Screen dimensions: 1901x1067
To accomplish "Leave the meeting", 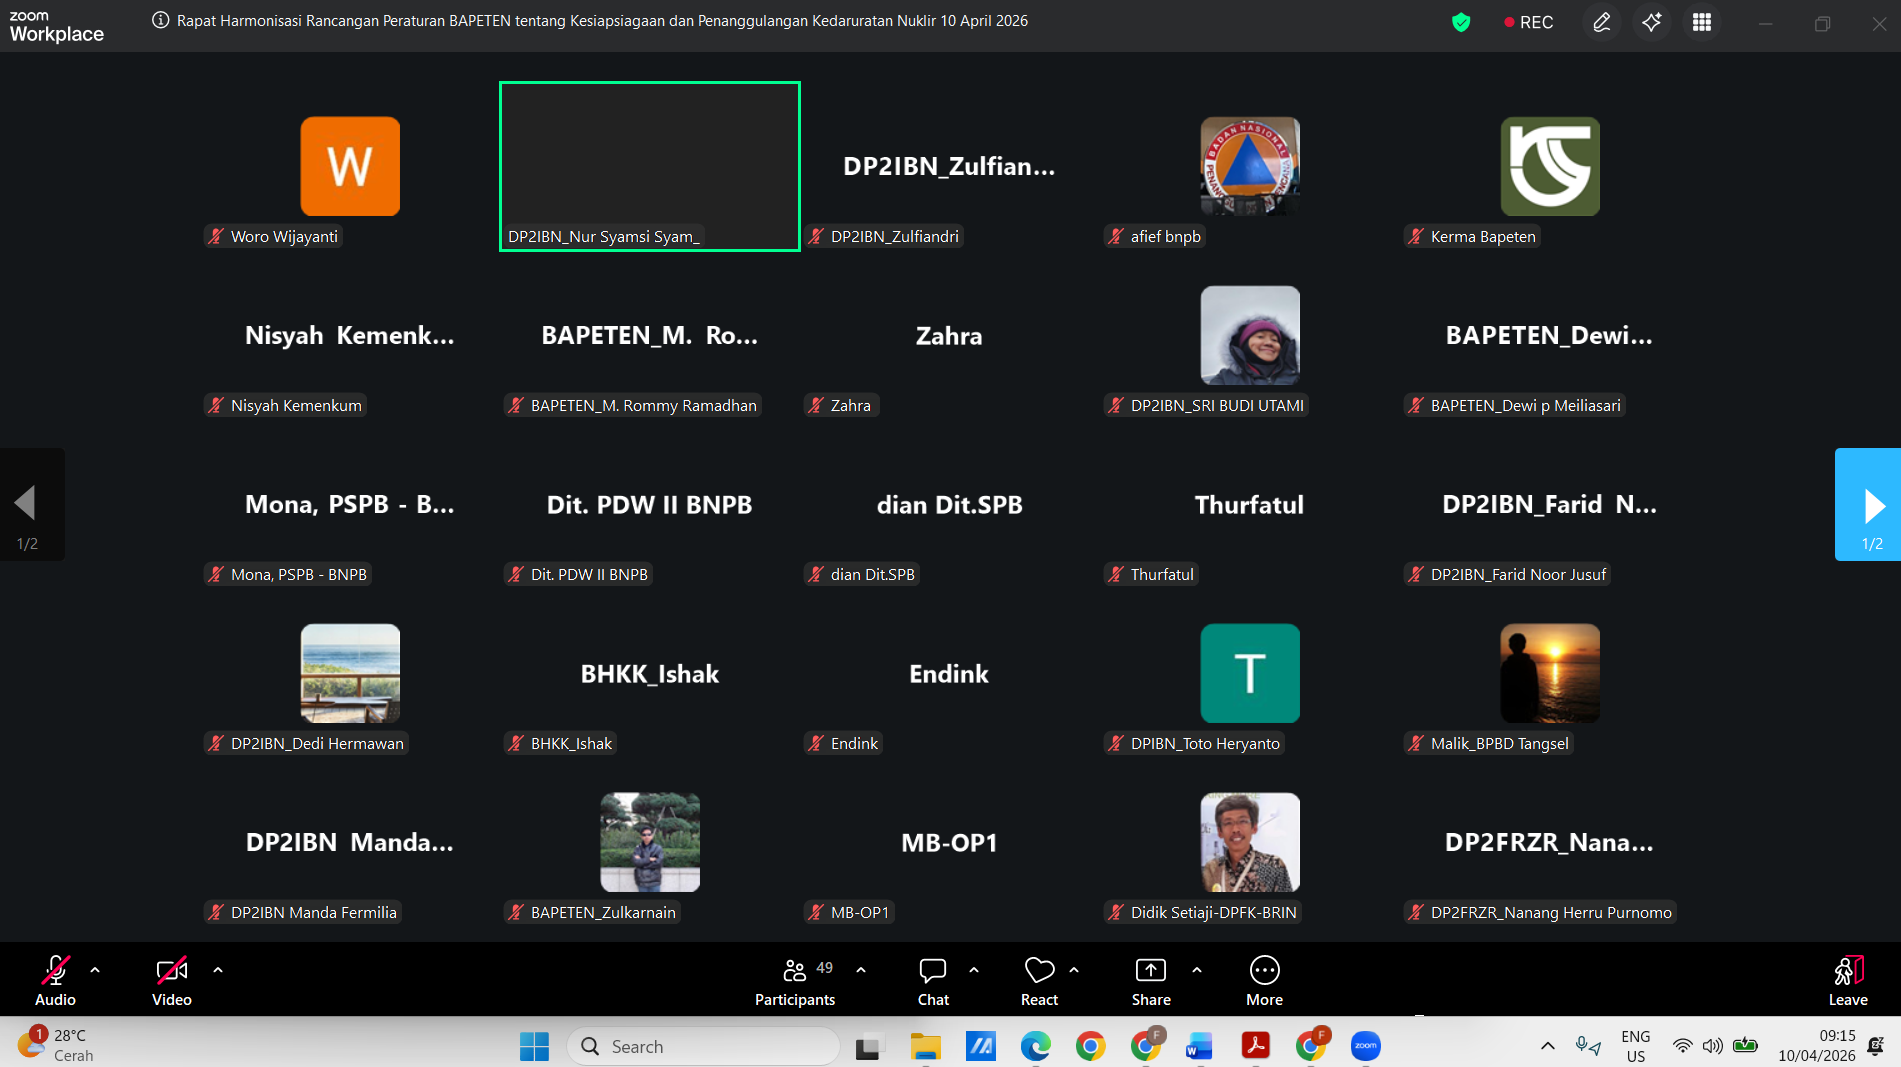I will click(1847, 981).
